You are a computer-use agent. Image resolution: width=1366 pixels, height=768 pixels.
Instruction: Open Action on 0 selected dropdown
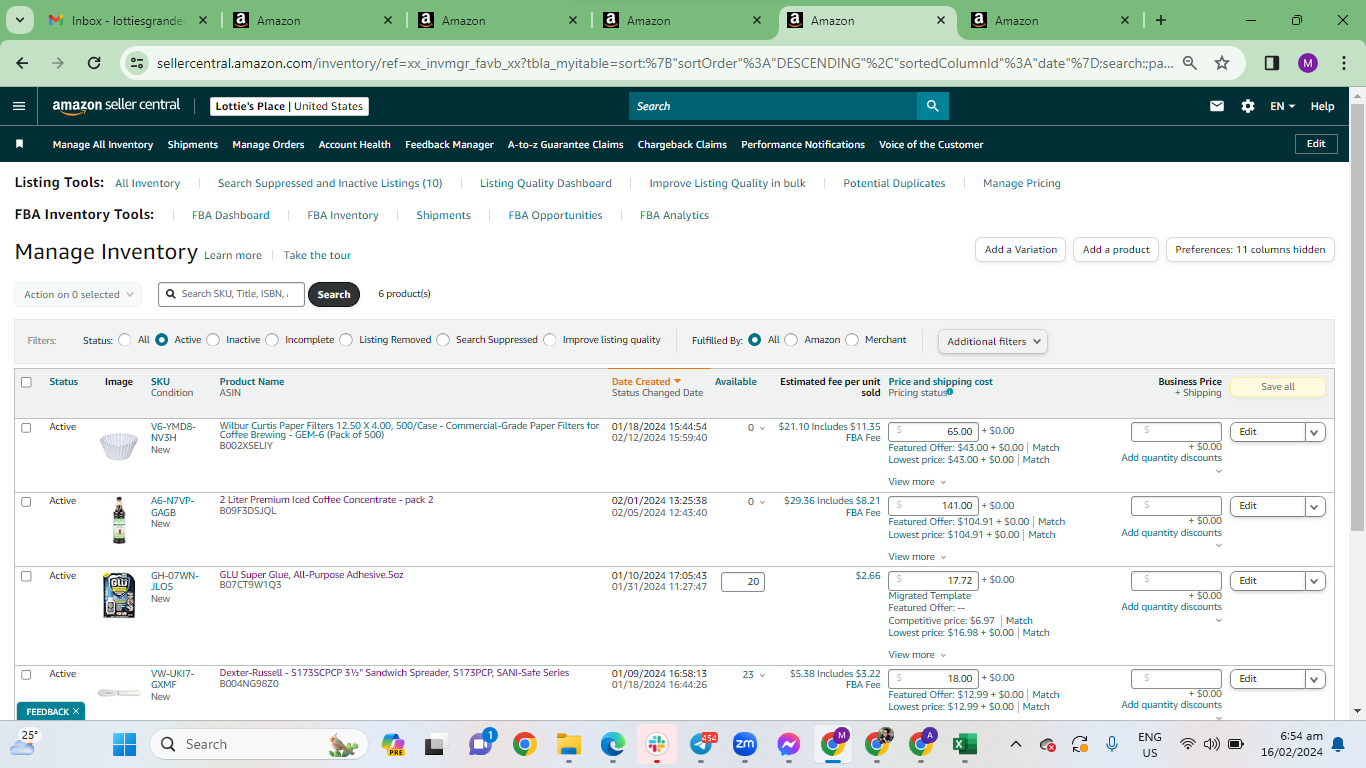coord(78,295)
